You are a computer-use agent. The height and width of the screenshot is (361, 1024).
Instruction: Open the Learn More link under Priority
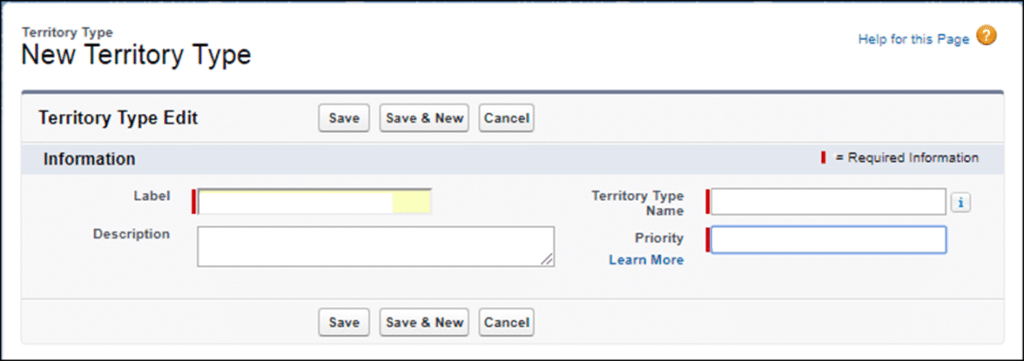[647, 260]
